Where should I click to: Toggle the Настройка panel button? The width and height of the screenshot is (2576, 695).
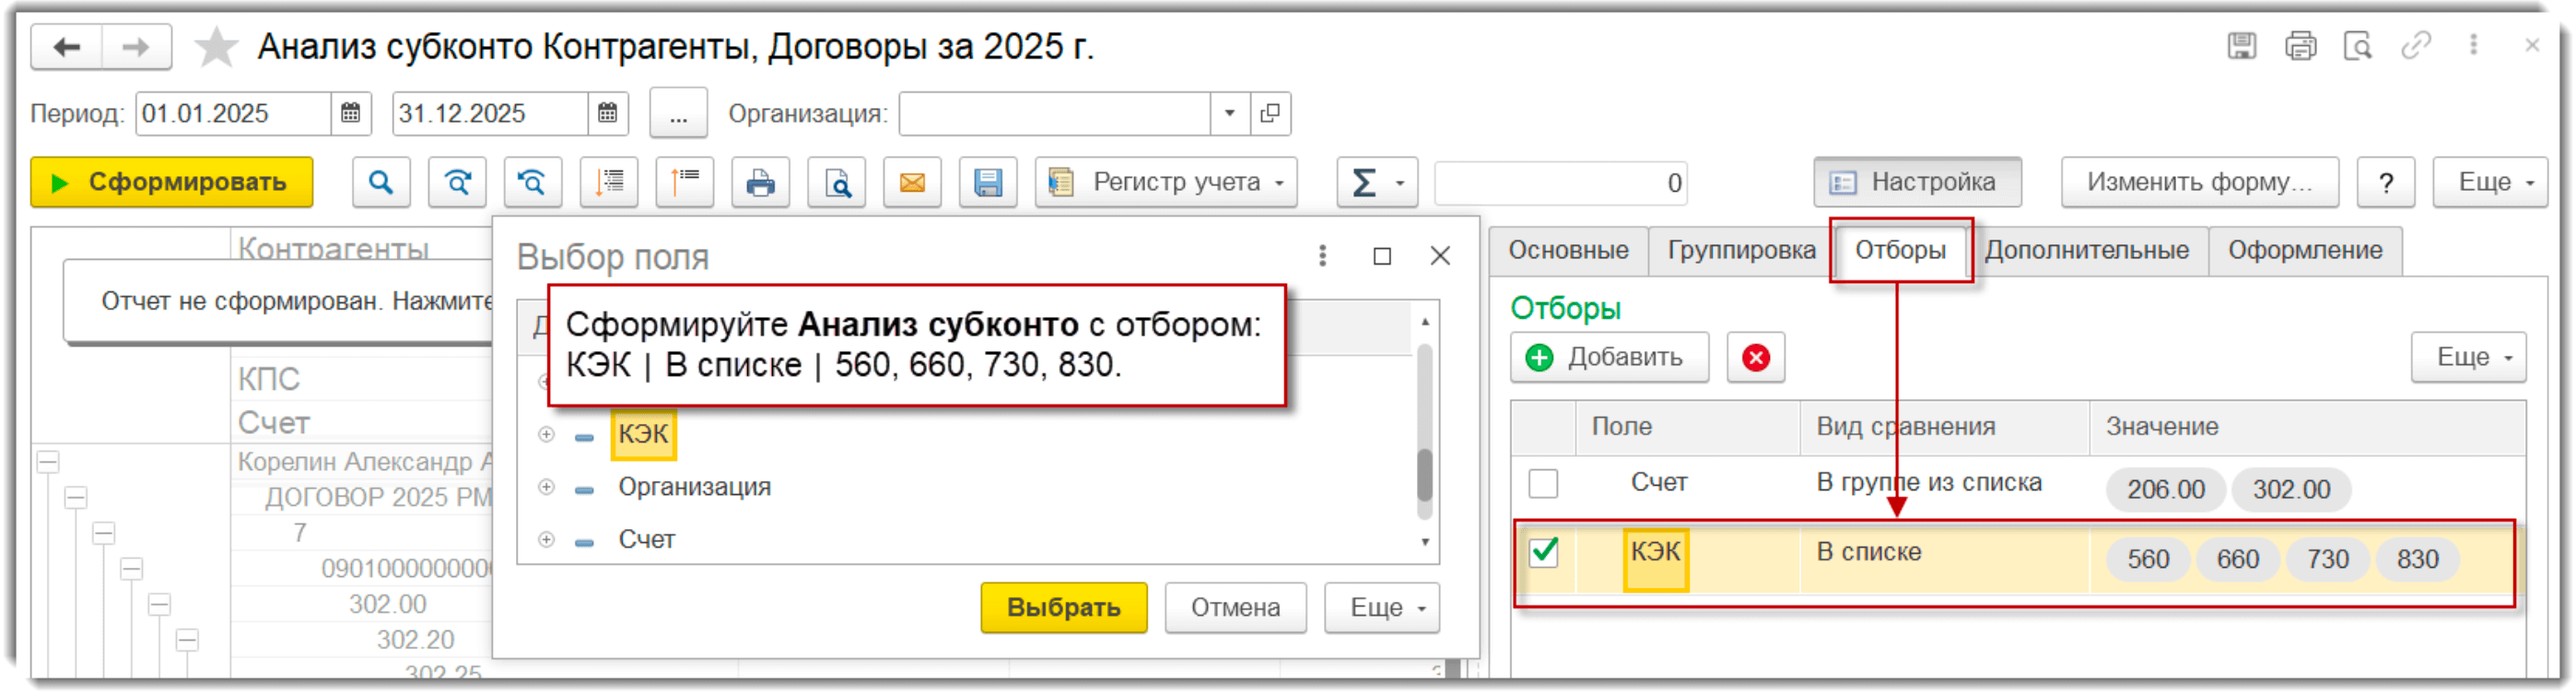tap(1917, 182)
